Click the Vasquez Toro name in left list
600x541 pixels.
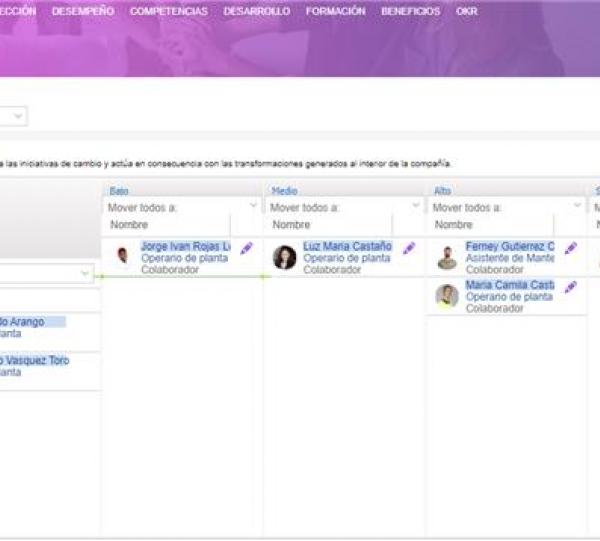point(35,360)
